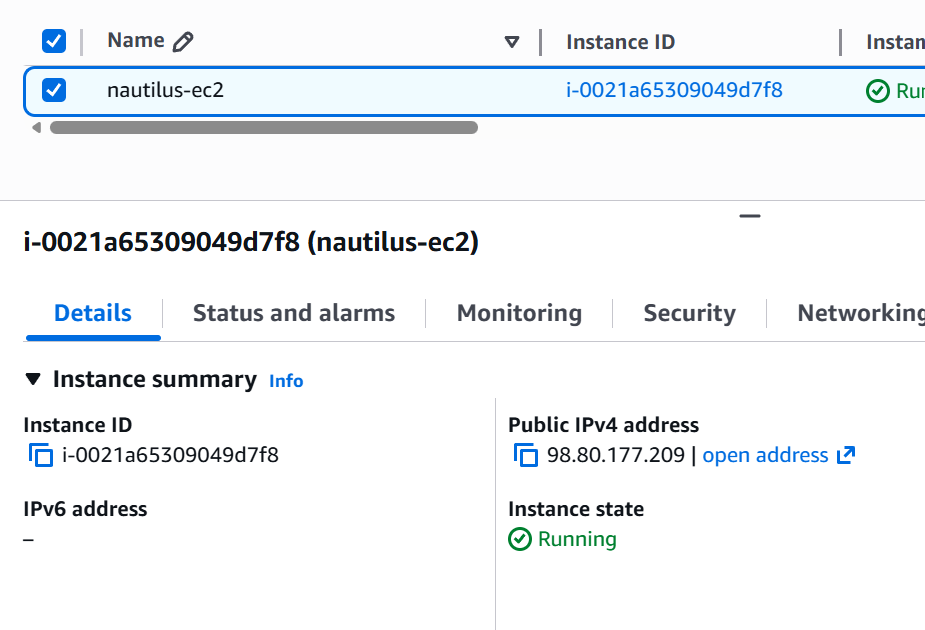Copy the Instance ID using copy icon

click(40, 456)
